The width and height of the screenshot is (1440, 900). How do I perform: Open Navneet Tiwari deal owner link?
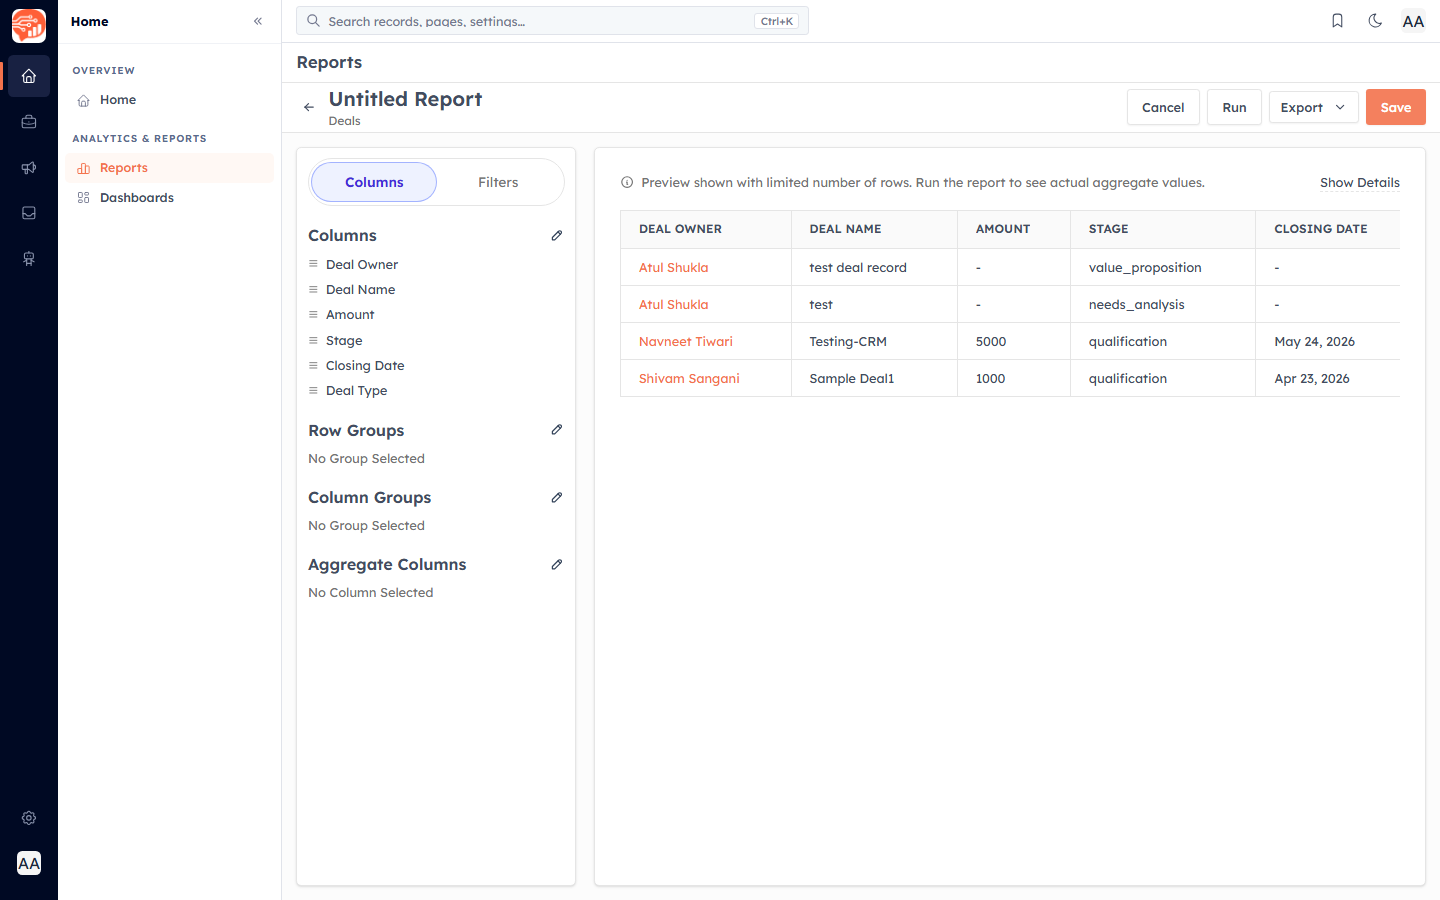tap(686, 341)
